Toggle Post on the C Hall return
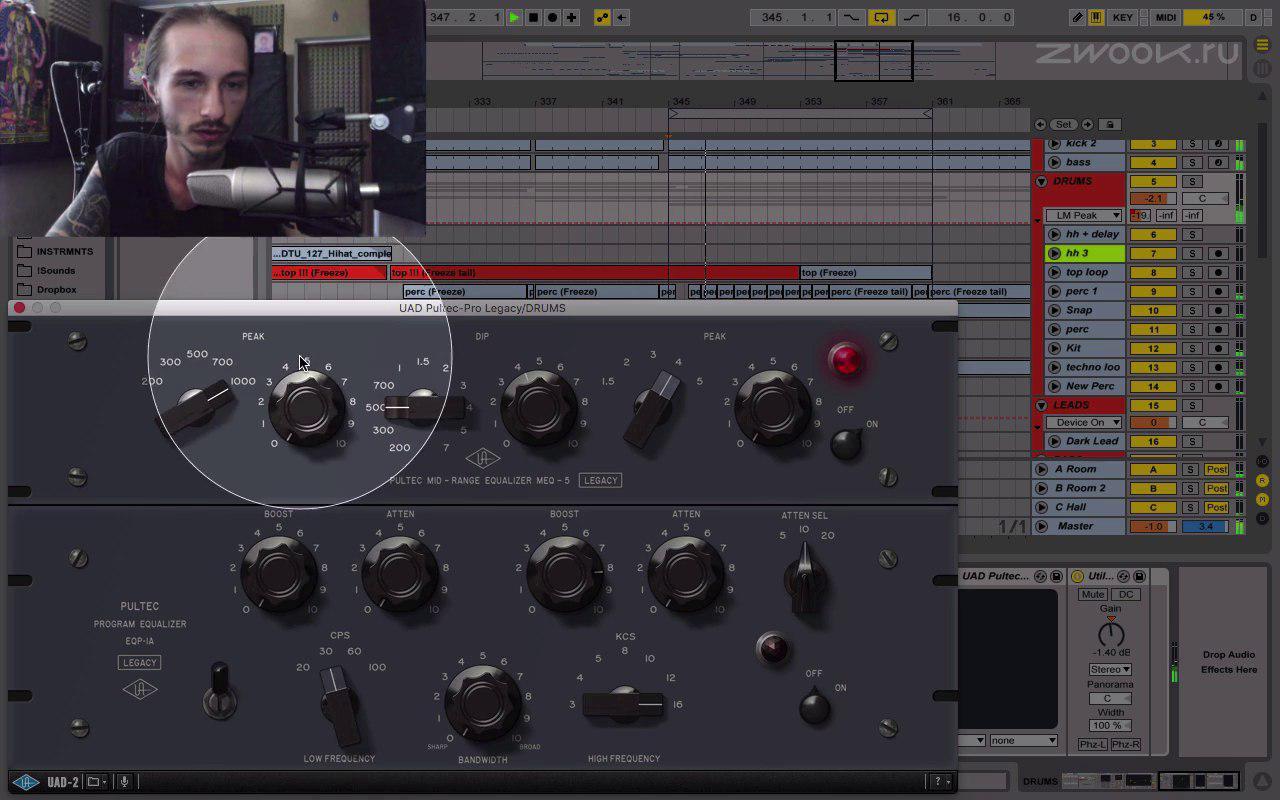1280x800 pixels. [1217, 507]
